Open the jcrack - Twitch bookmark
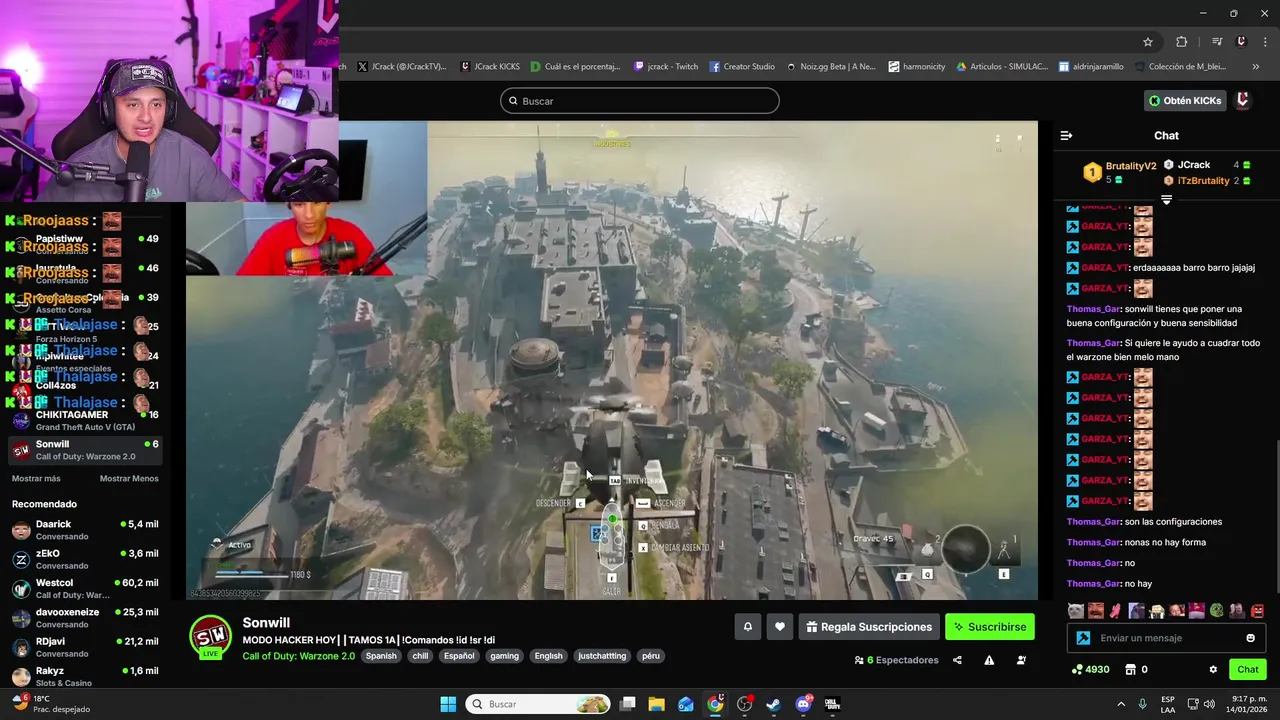 tap(666, 67)
